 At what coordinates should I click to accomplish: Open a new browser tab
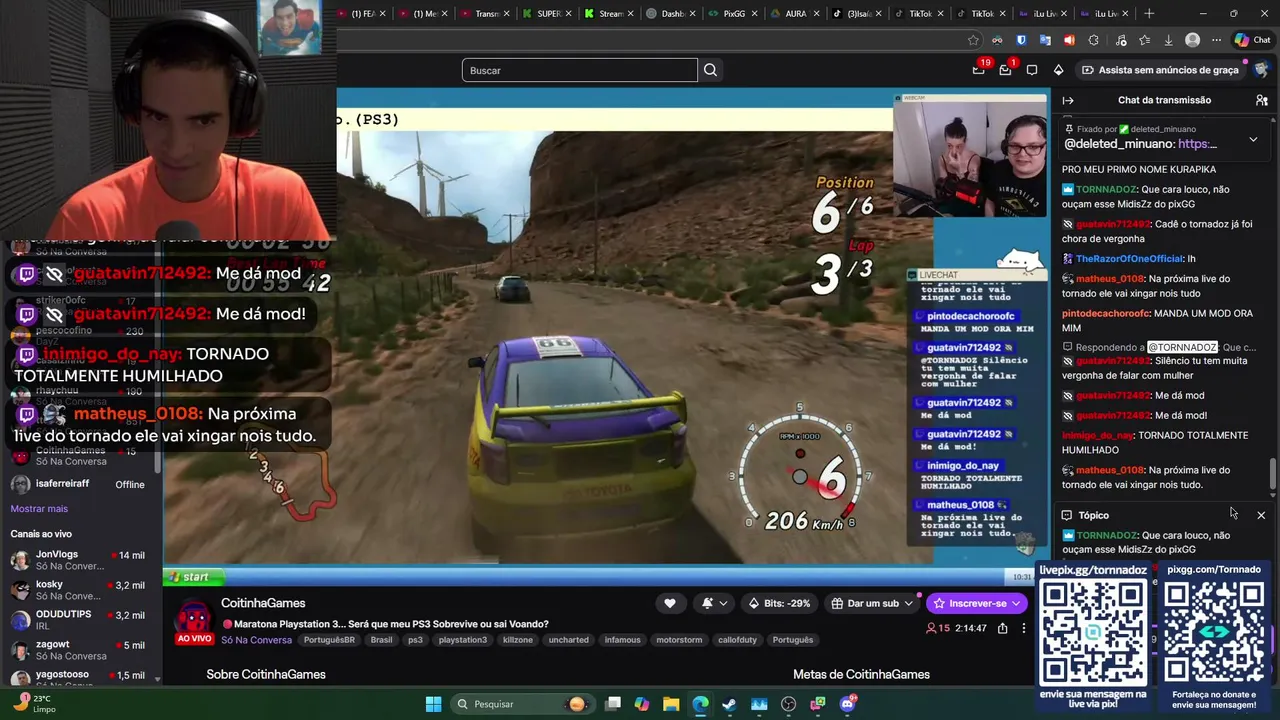click(1149, 13)
